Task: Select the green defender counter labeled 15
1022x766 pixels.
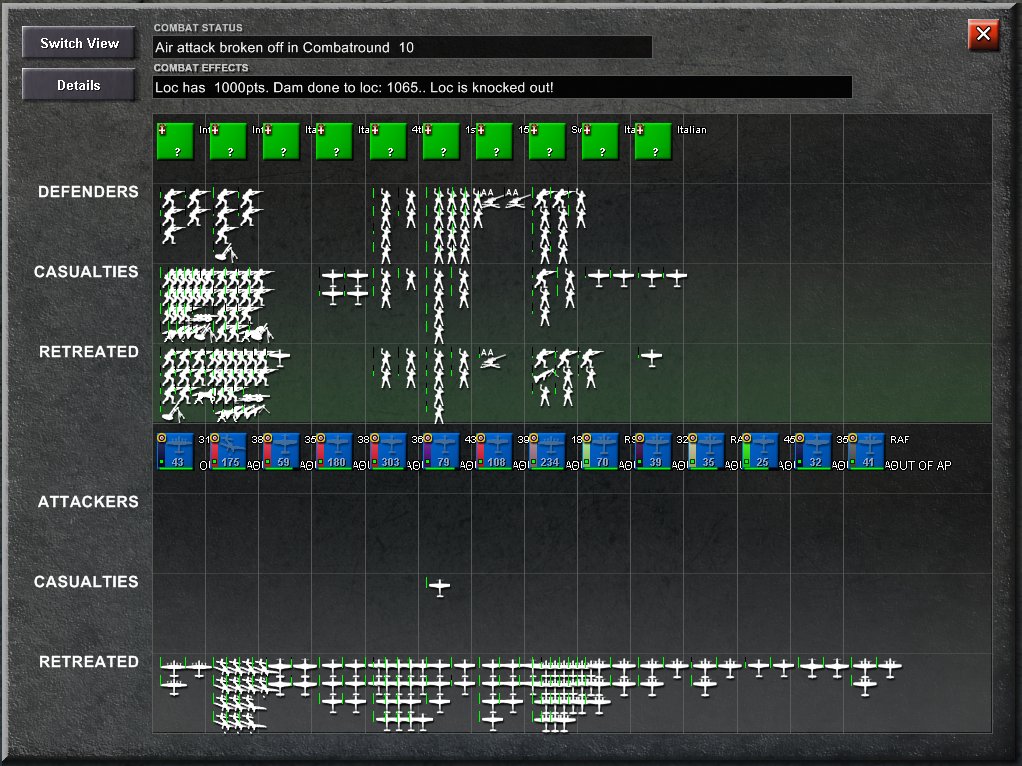Action: (x=495, y=141)
